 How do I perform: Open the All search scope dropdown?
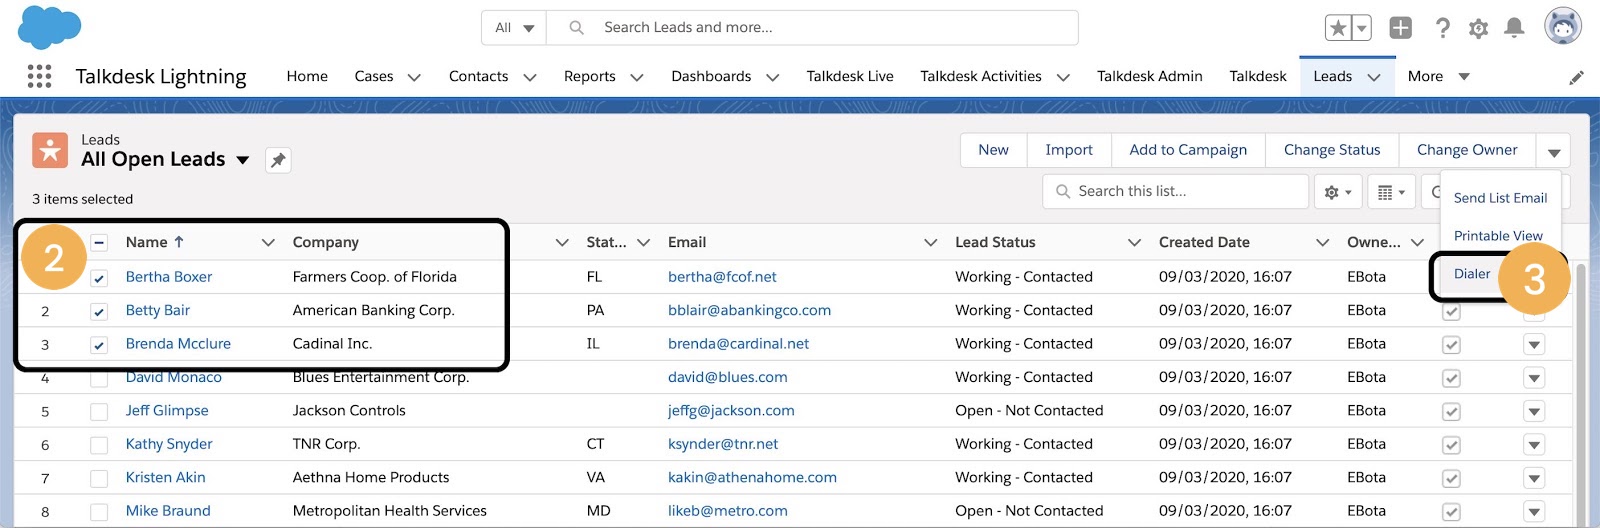click(x=514, y=28)
